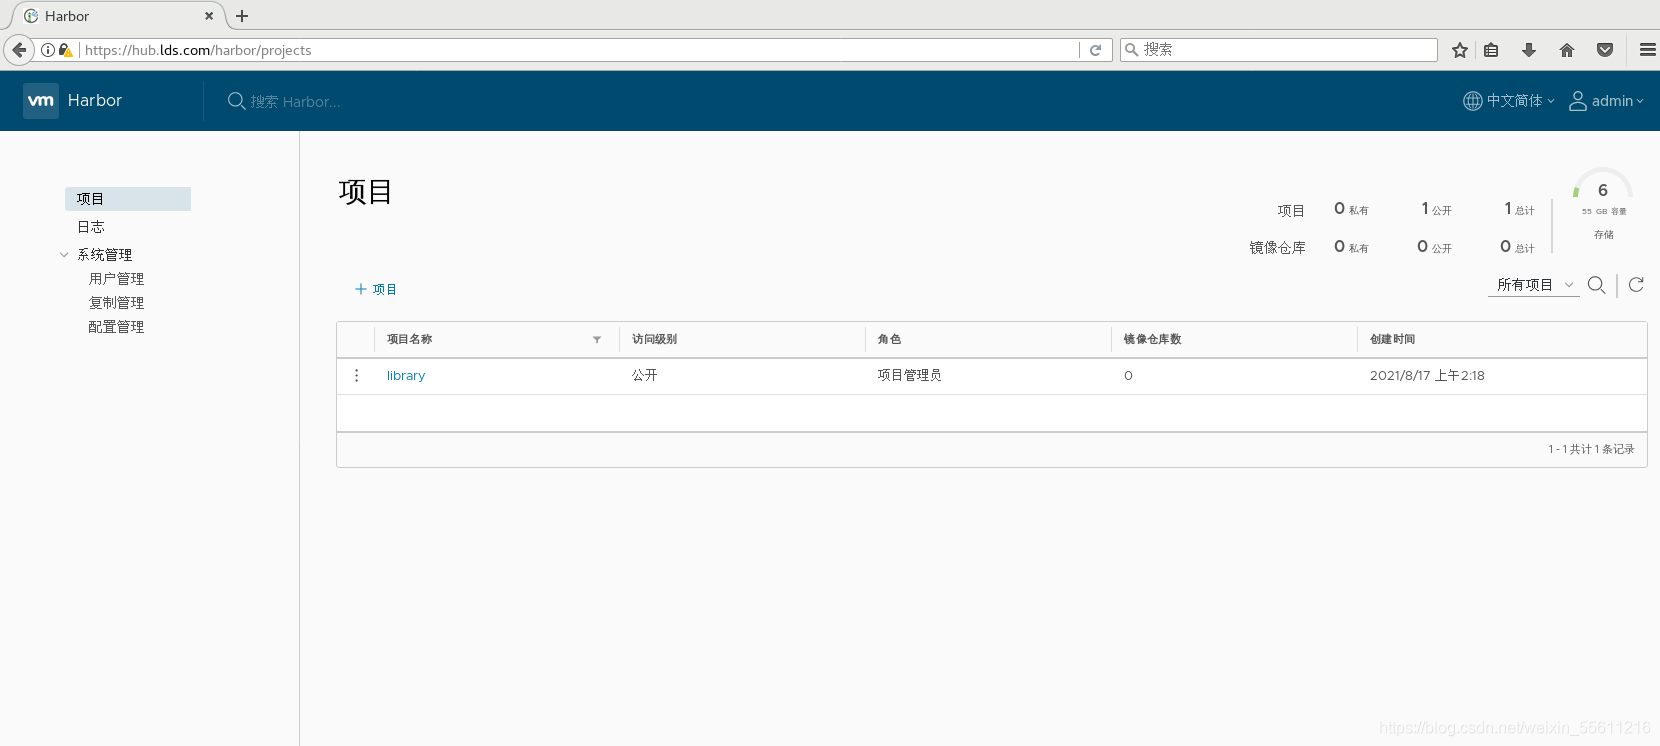Image resolution: width=1660 pixels, height=746 pixels.
Task: Refresh the project list
Action: coord(1636,285)
